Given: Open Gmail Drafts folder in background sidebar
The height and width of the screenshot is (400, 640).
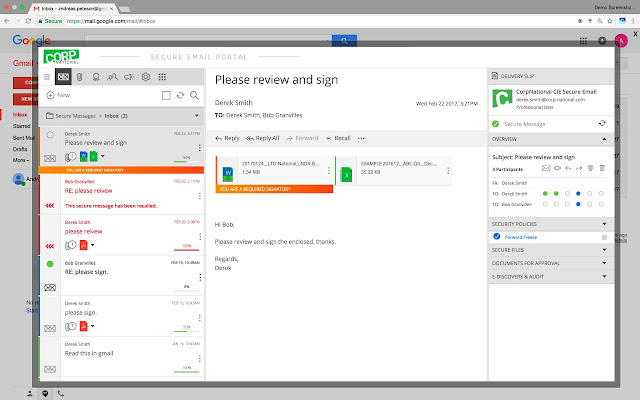Looking at the screenshot, I should [20, 149].
